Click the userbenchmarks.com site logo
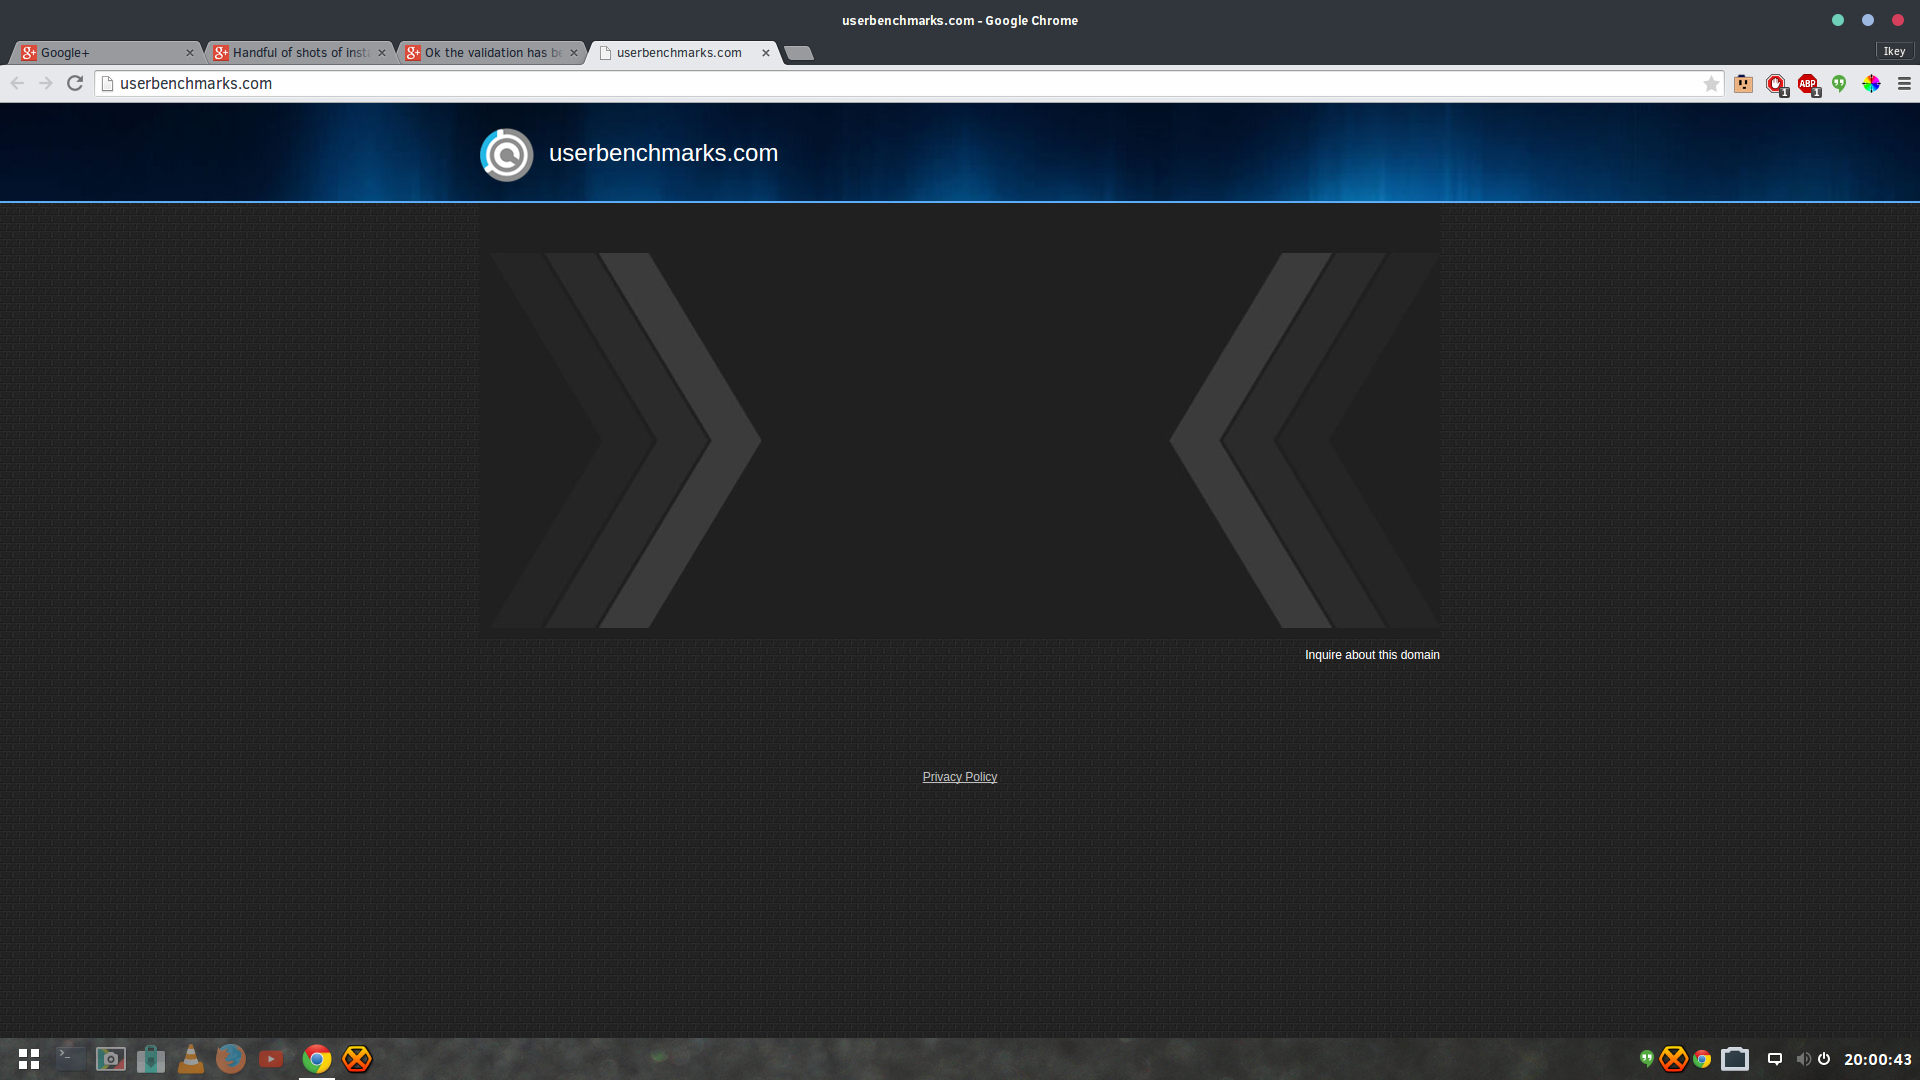Image resolution: width=1920 pixels, height=1080 pixels. [x=507, y=155]
